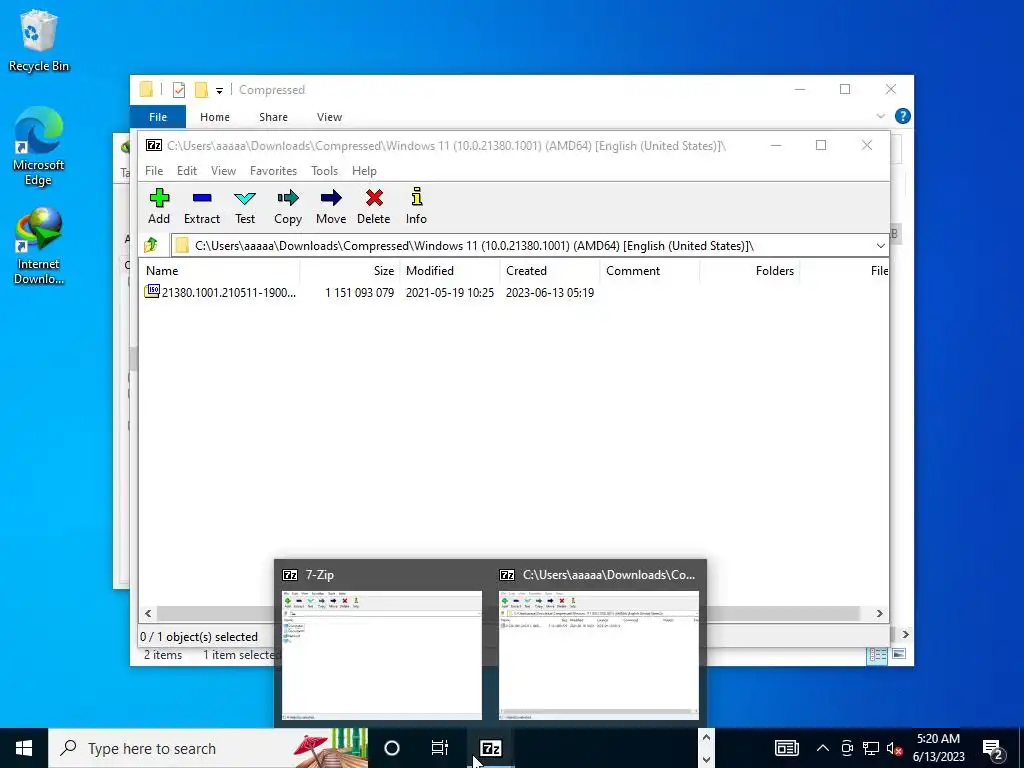Click created date 2023-06-13 05:19
Image resolution: width=1024 pixels, height=768 pixels.
pos(550,293)
